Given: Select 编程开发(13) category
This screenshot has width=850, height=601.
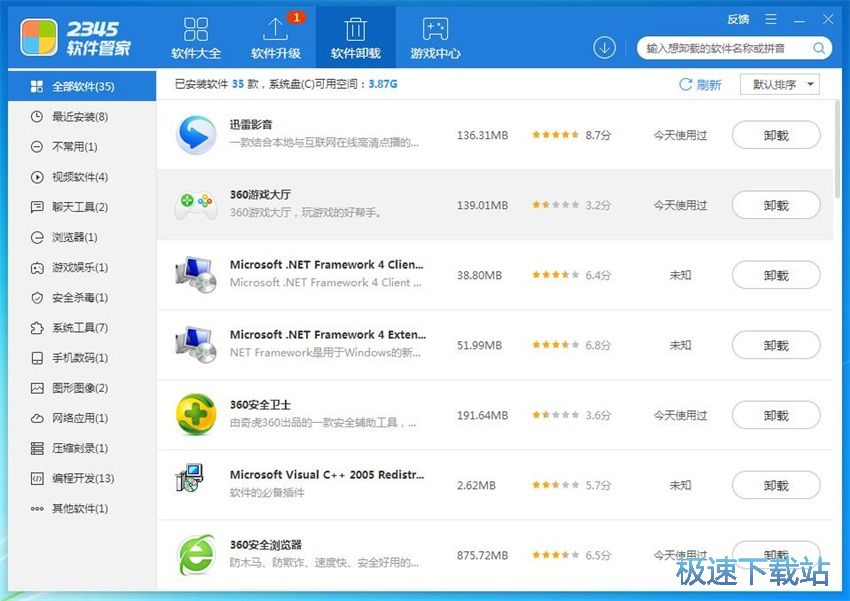Looking at the screenshot, I should tap(82, 479).
